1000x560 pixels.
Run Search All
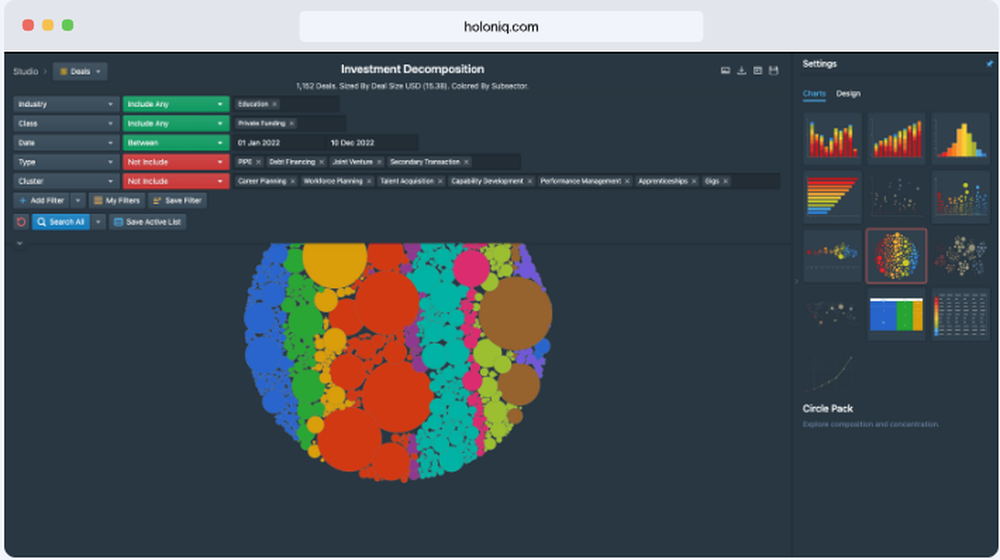[x=61, y=222]
